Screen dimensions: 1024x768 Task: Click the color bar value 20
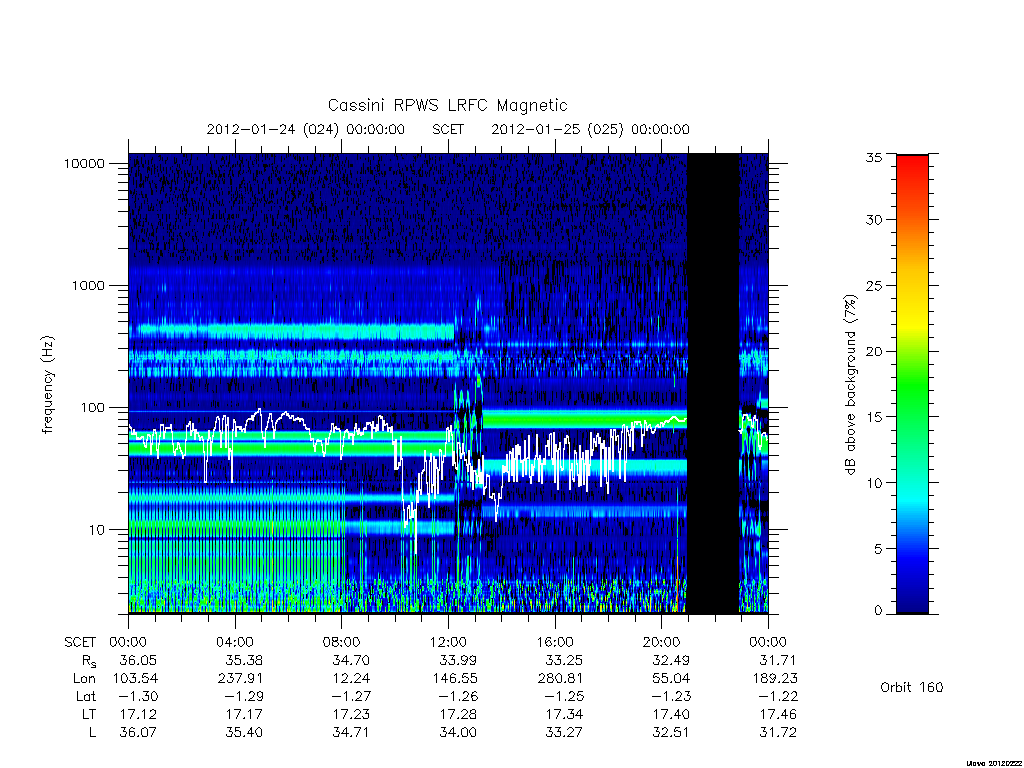[x=874, y=351]
